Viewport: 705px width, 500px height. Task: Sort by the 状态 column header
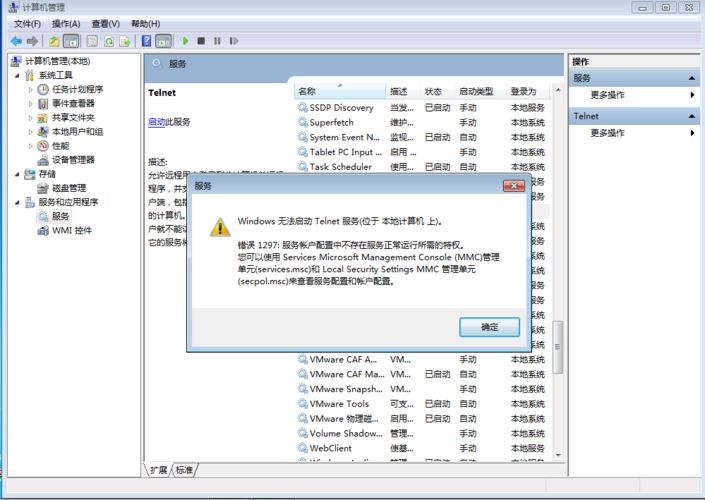(x=438, y=91)
